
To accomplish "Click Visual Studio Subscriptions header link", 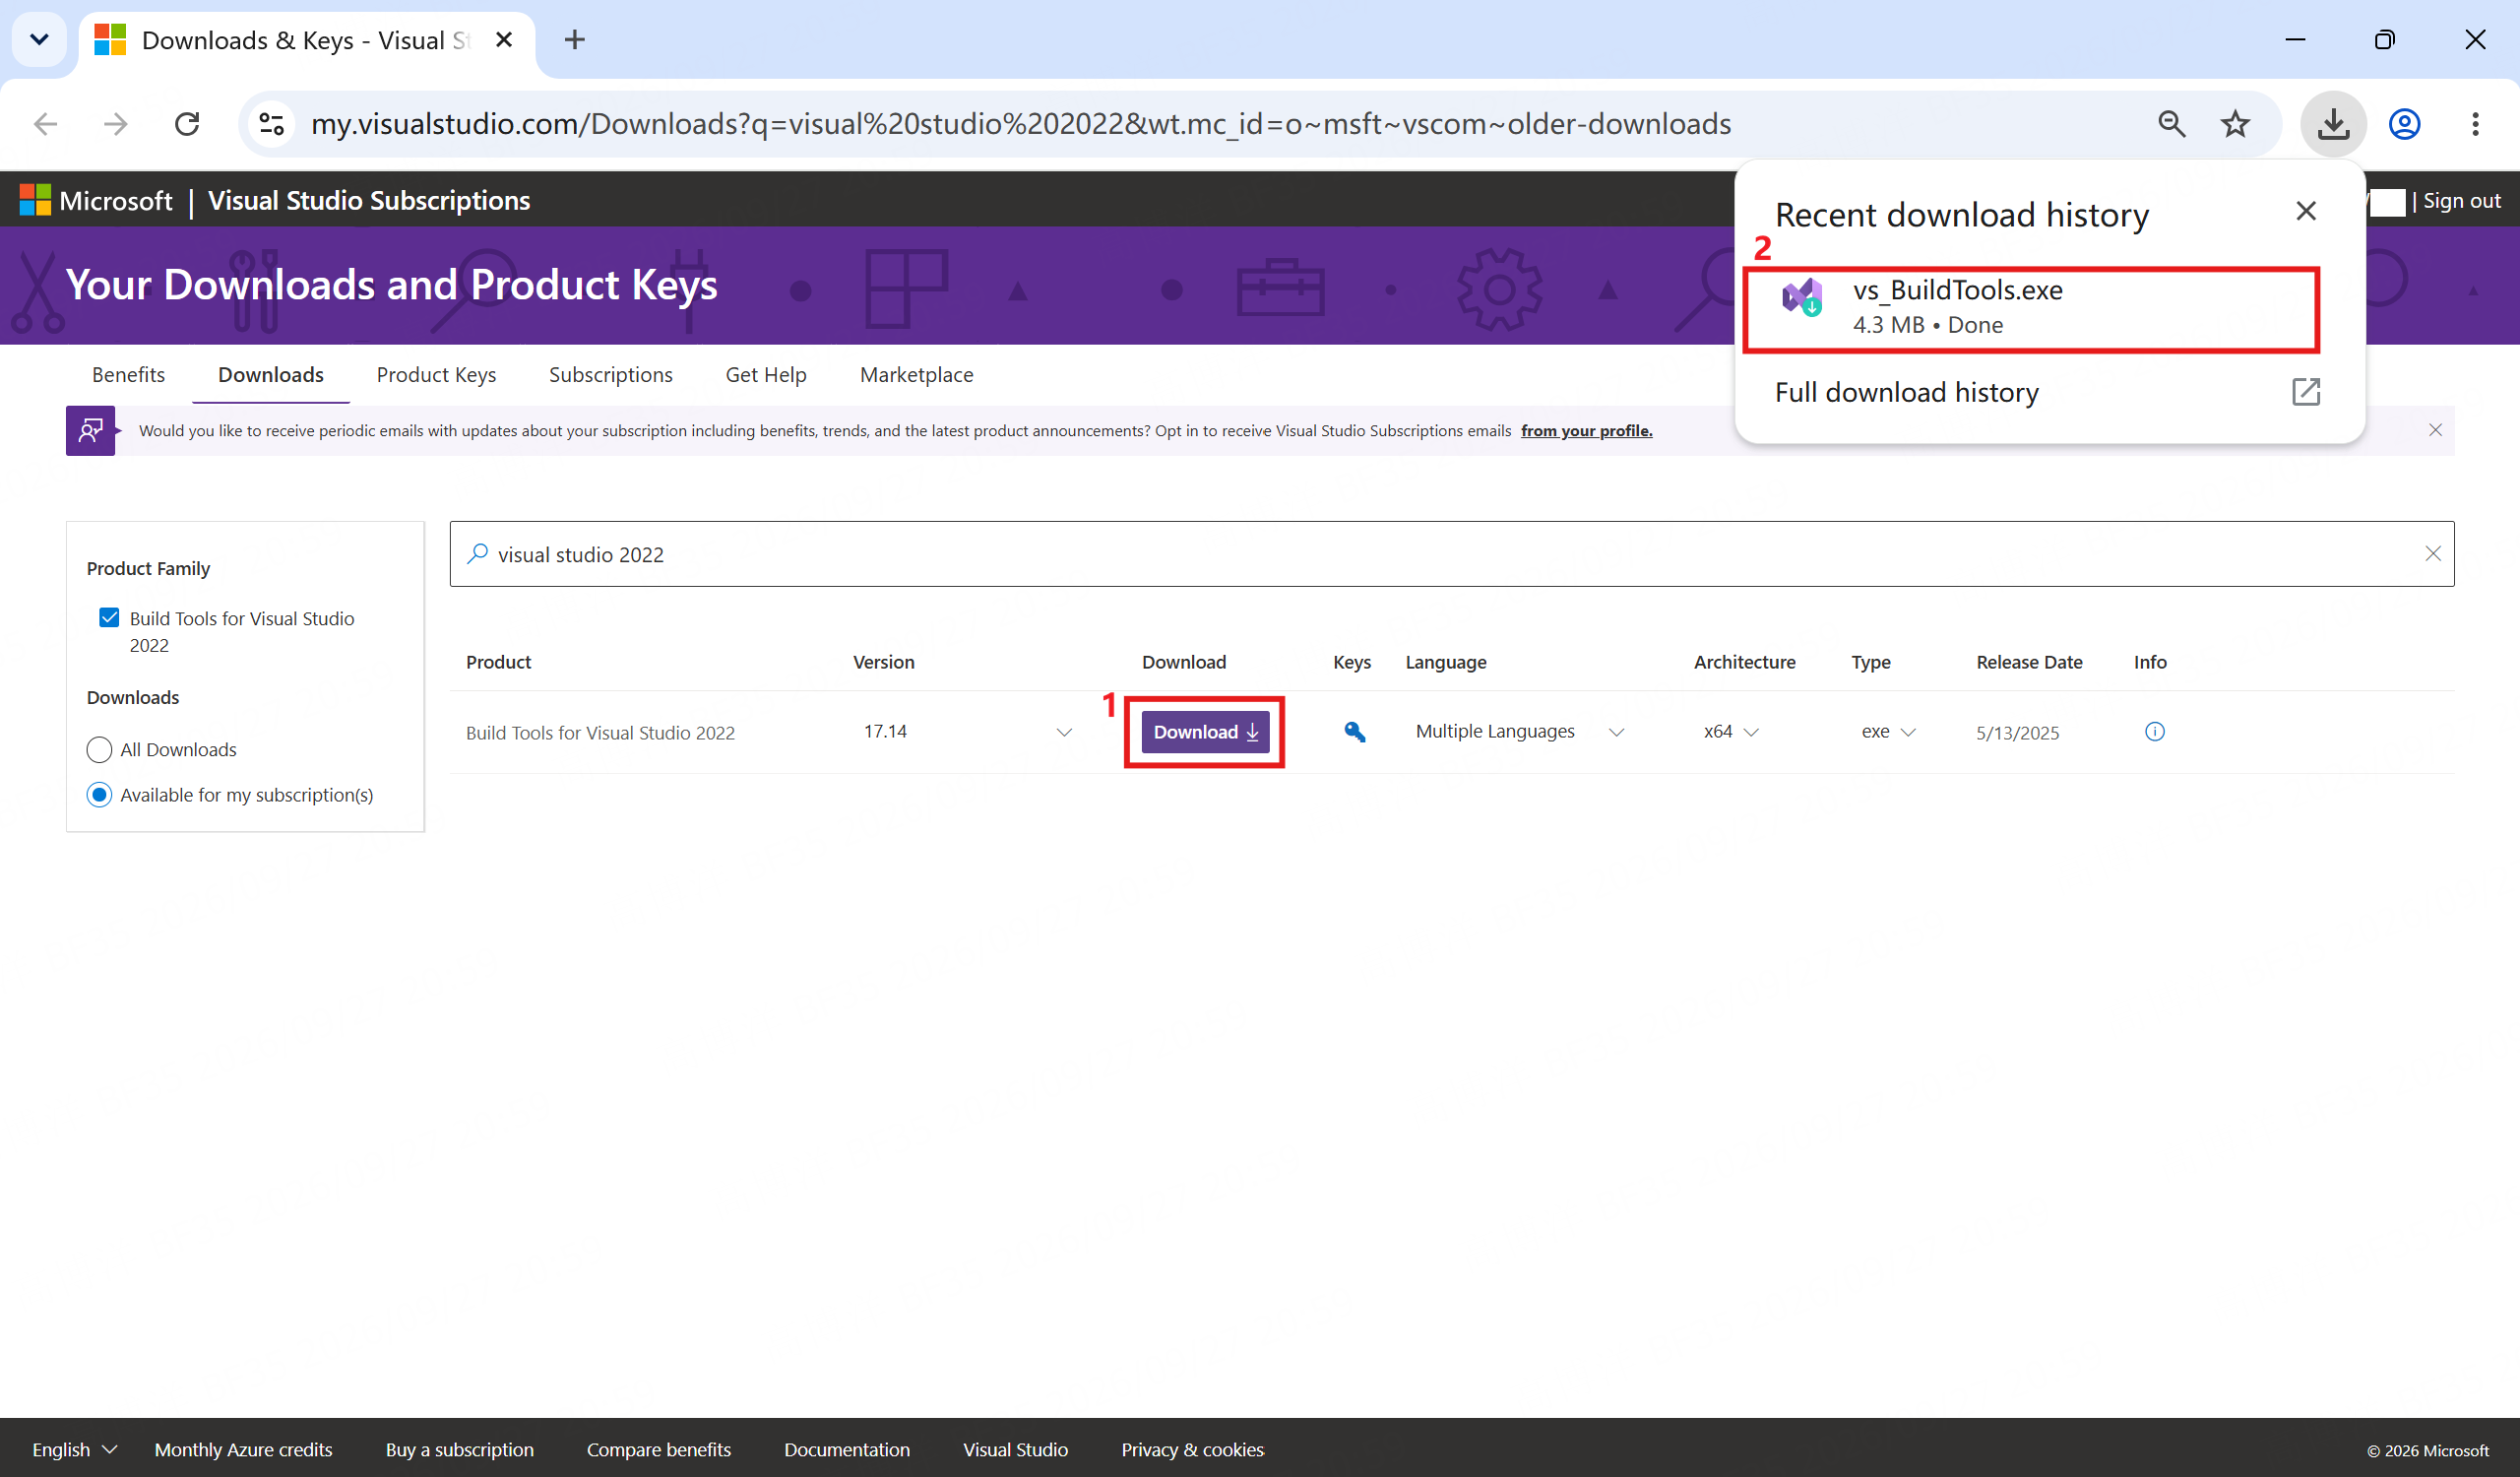I will coord(369,201).
